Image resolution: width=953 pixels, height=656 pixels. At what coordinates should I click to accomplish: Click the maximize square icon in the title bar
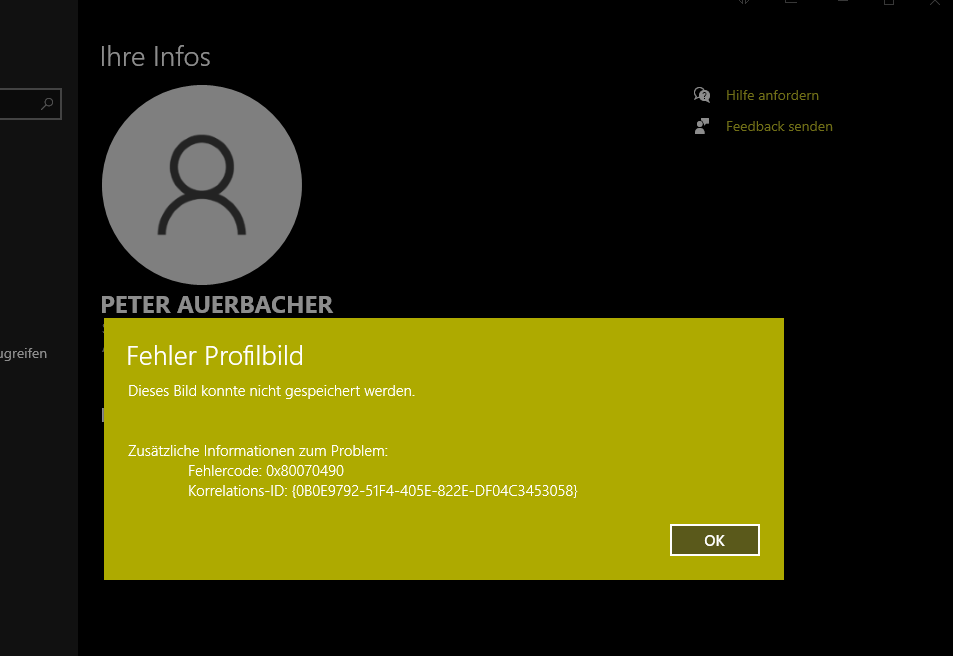click(x=889, y=5)
